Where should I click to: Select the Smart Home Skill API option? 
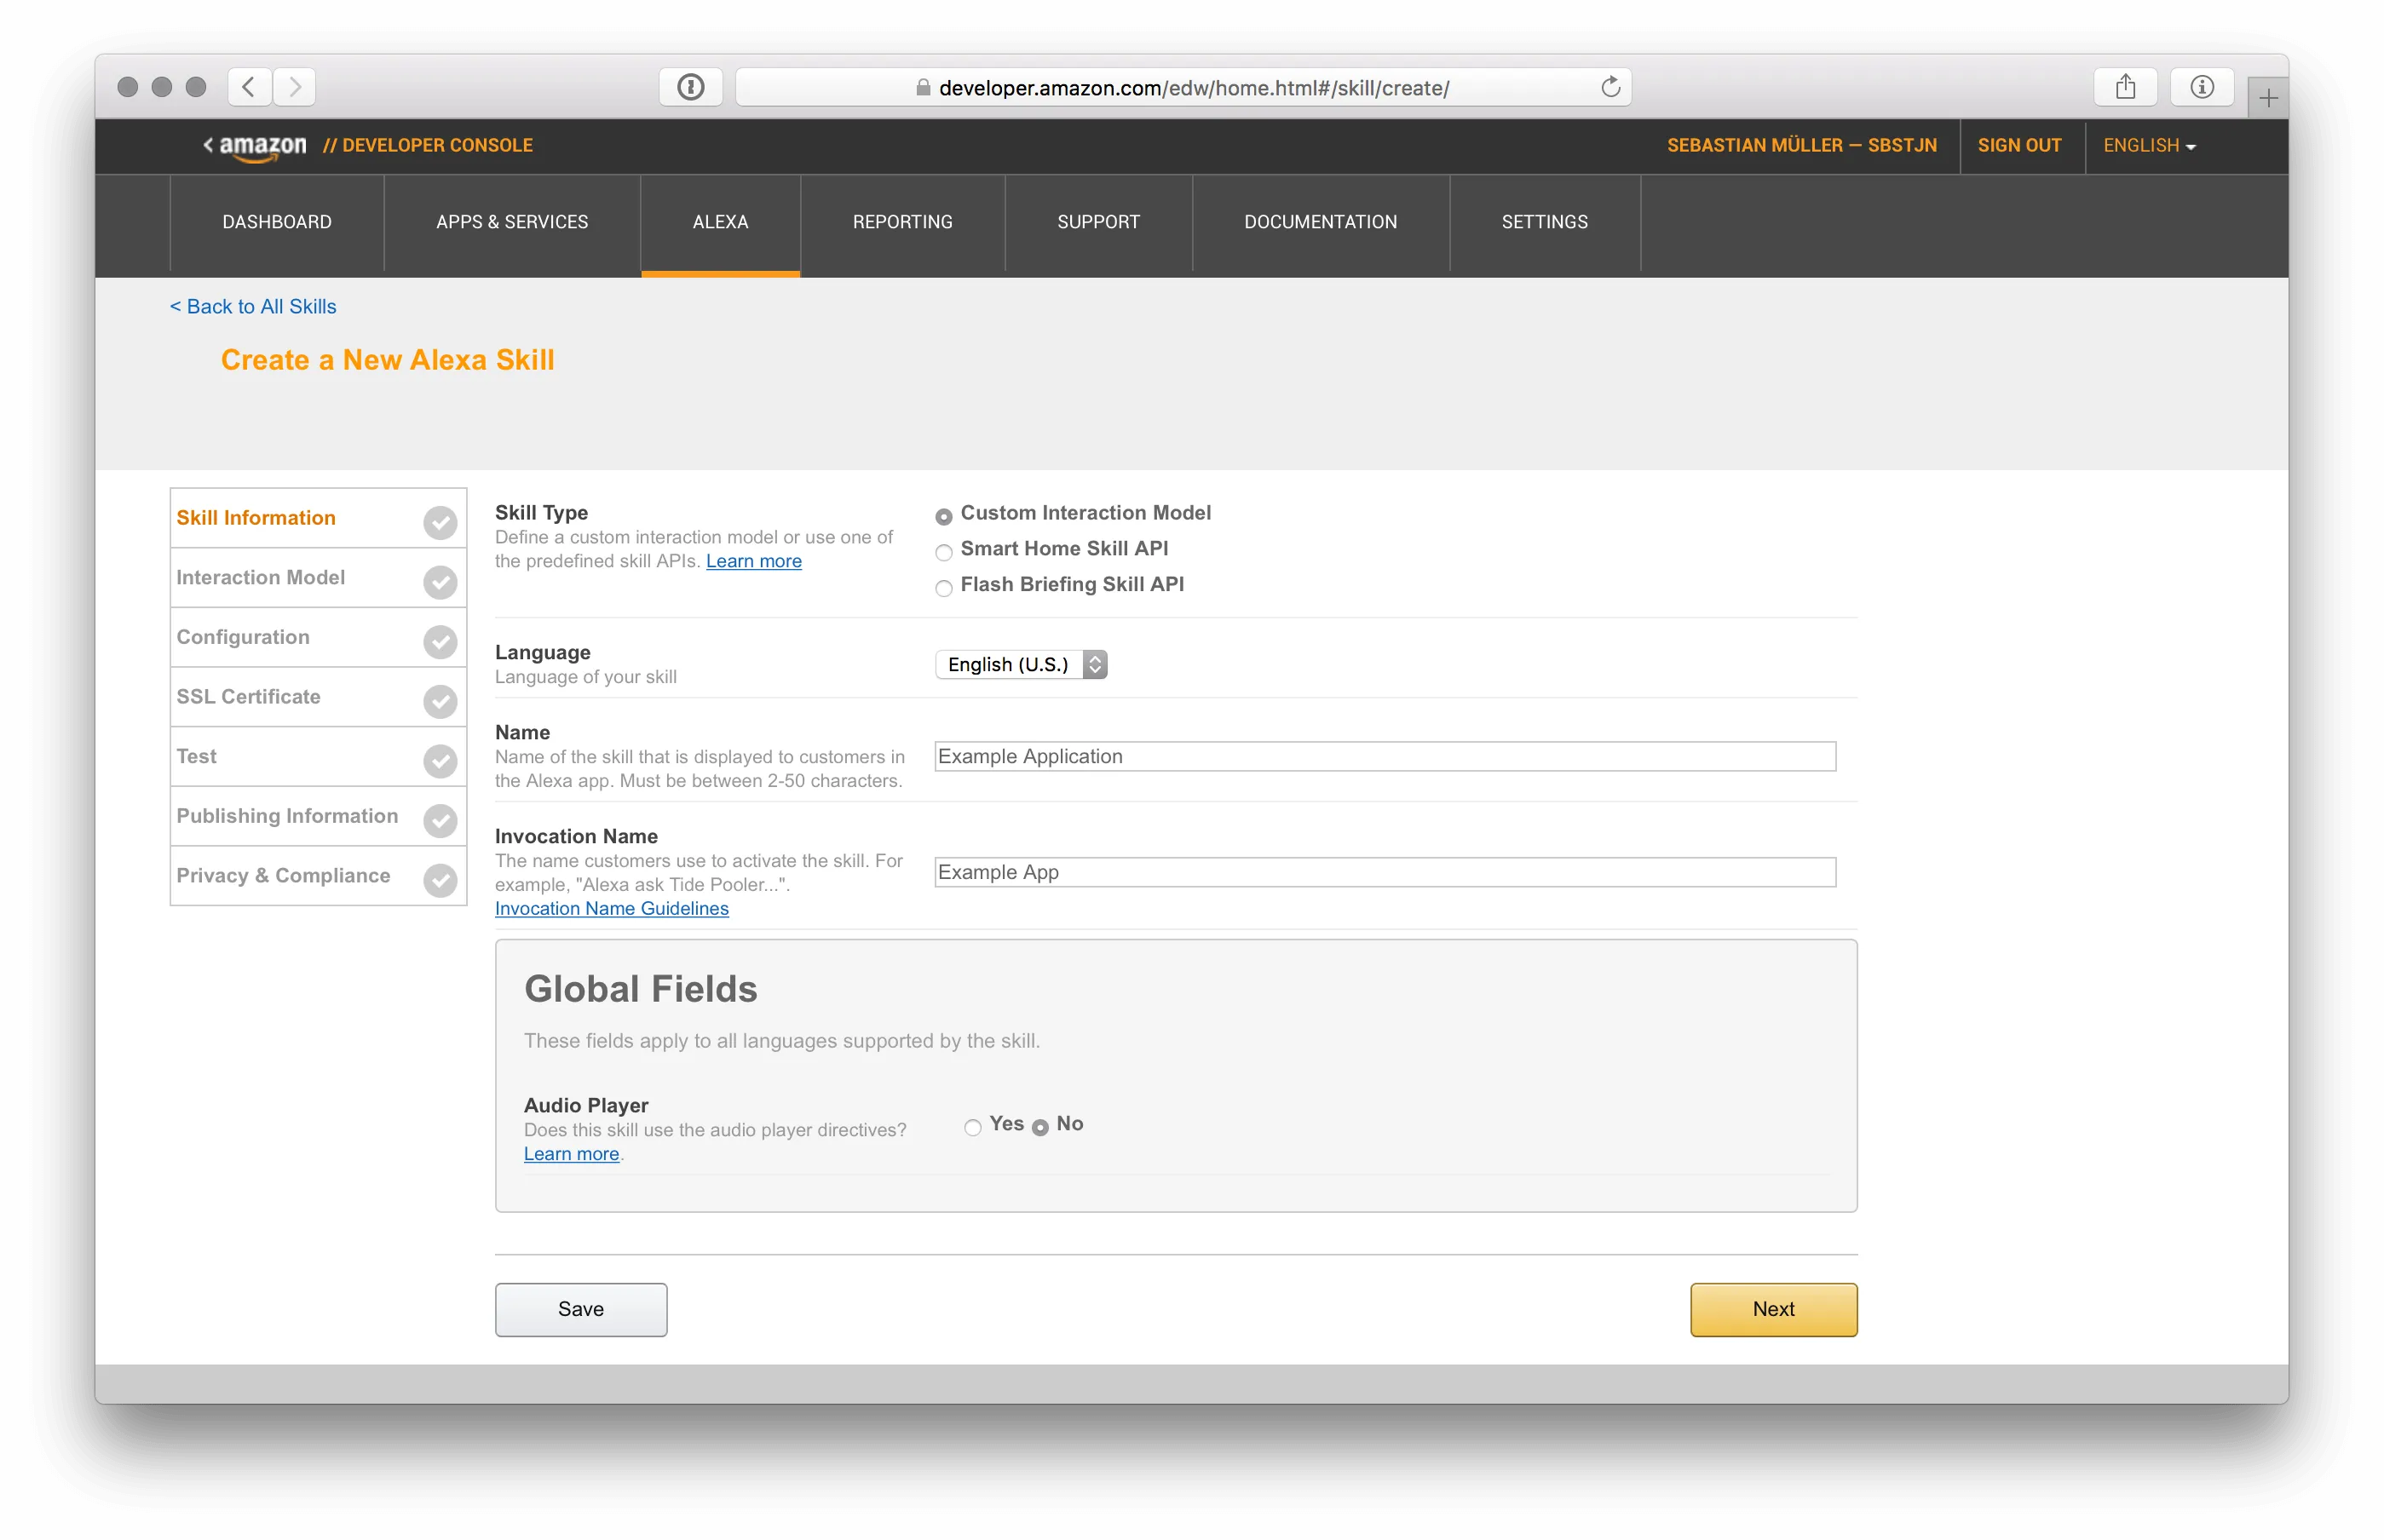(943, 552)
